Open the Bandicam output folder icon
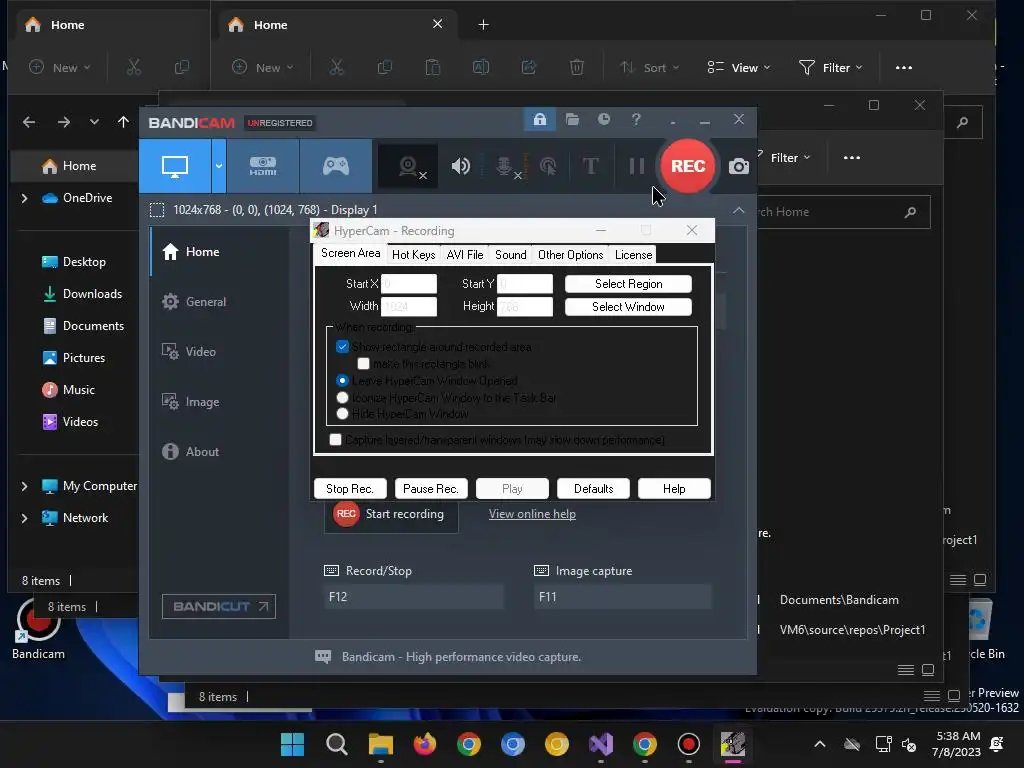Screen dimensions: 1024x768 572,120
